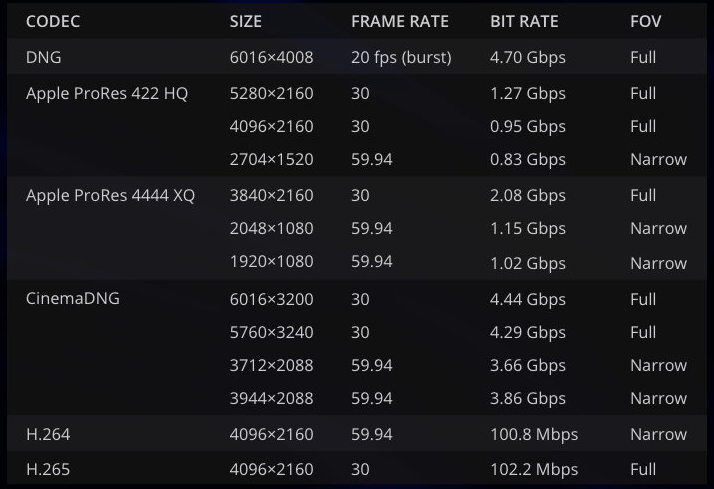Click the H.264 codec label
The width and height of the screenshot is (714, 489).
point(49,434)
